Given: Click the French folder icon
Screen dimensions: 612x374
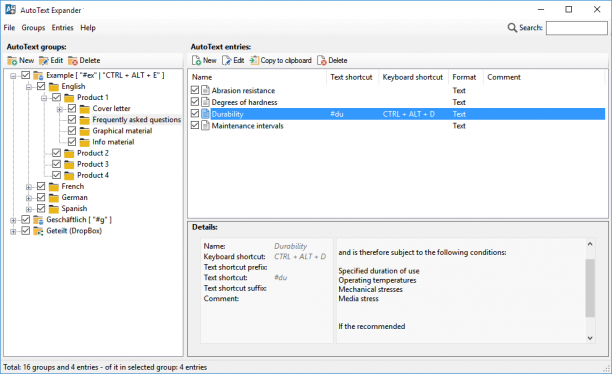Looking at the screenshot, I should click(x=54, y=187).
